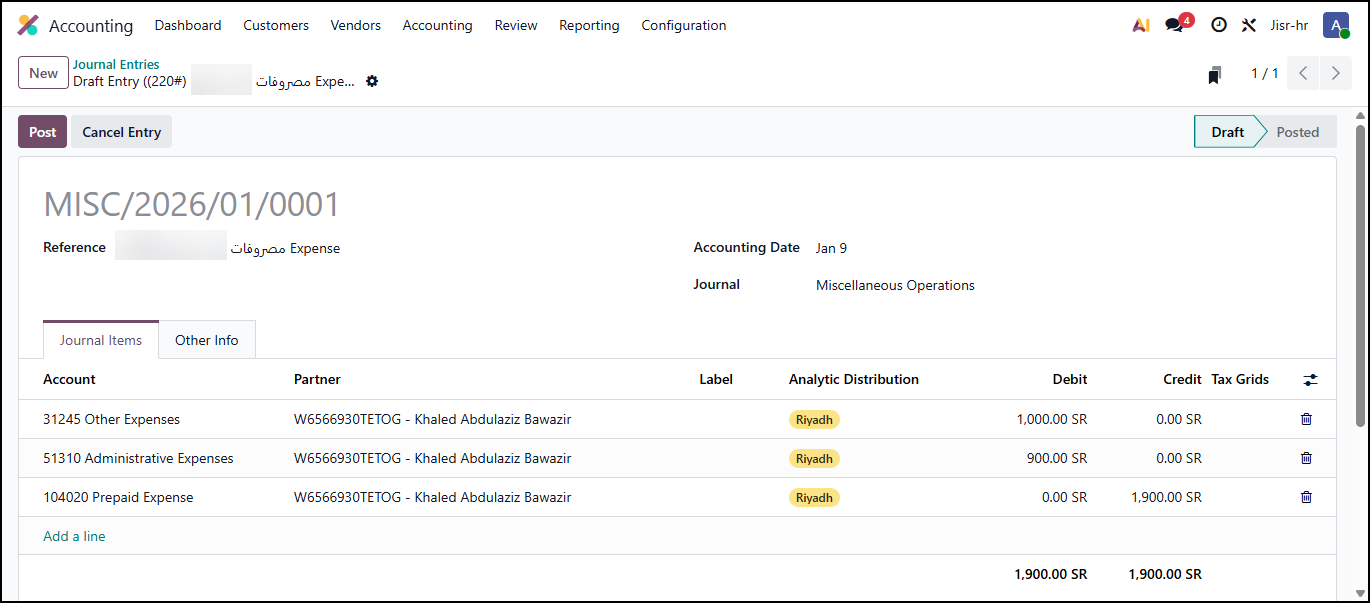Click the Accounting Date field showing Jan 9
1370x603 pixels.
pos(831,248)
